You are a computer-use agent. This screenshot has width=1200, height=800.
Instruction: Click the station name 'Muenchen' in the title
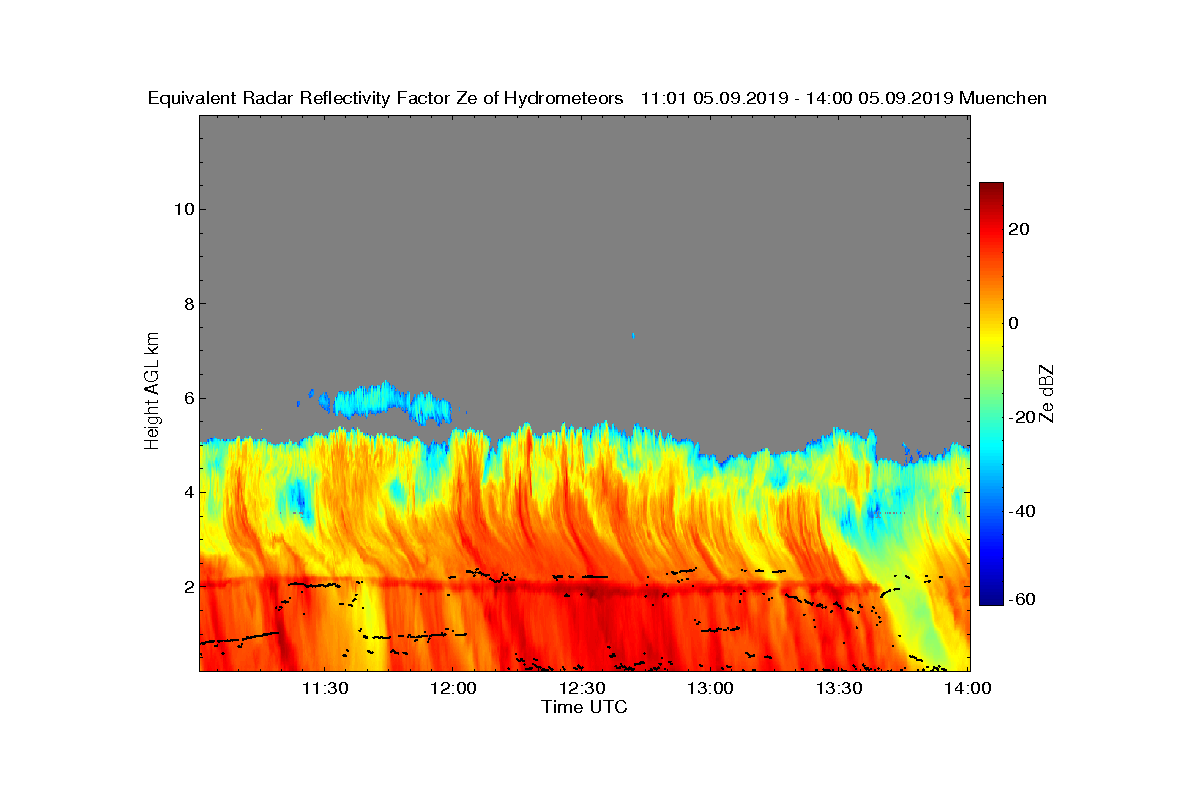1003,98
